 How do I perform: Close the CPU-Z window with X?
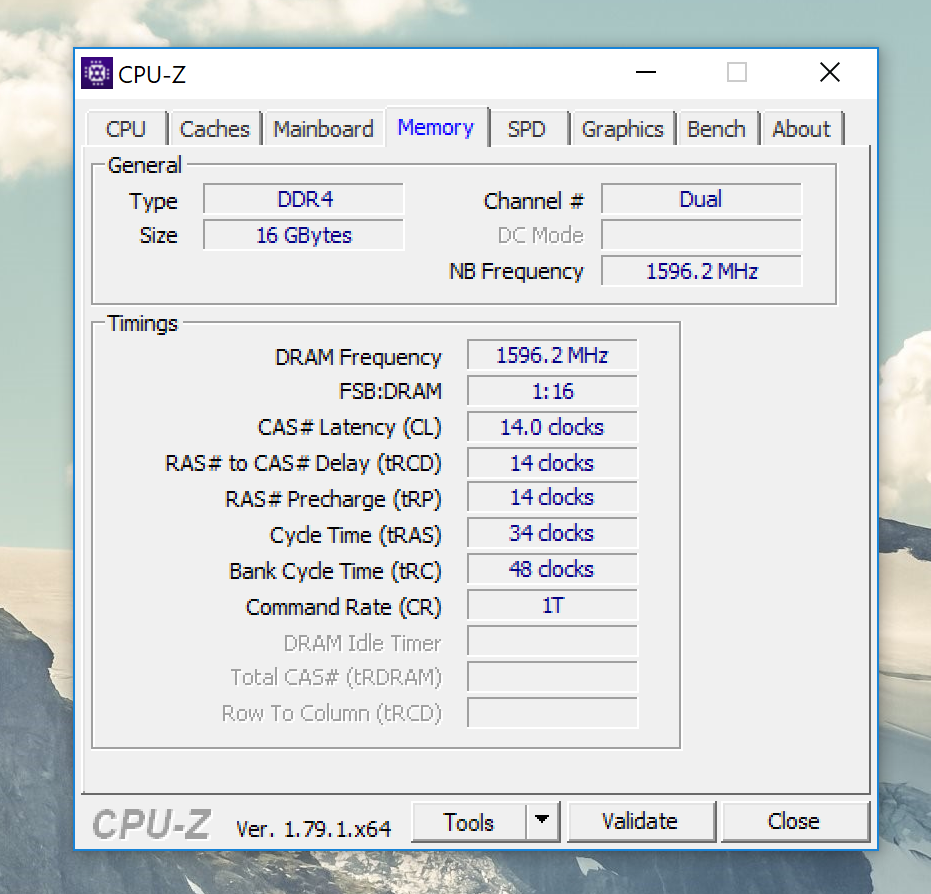point(829,72)
